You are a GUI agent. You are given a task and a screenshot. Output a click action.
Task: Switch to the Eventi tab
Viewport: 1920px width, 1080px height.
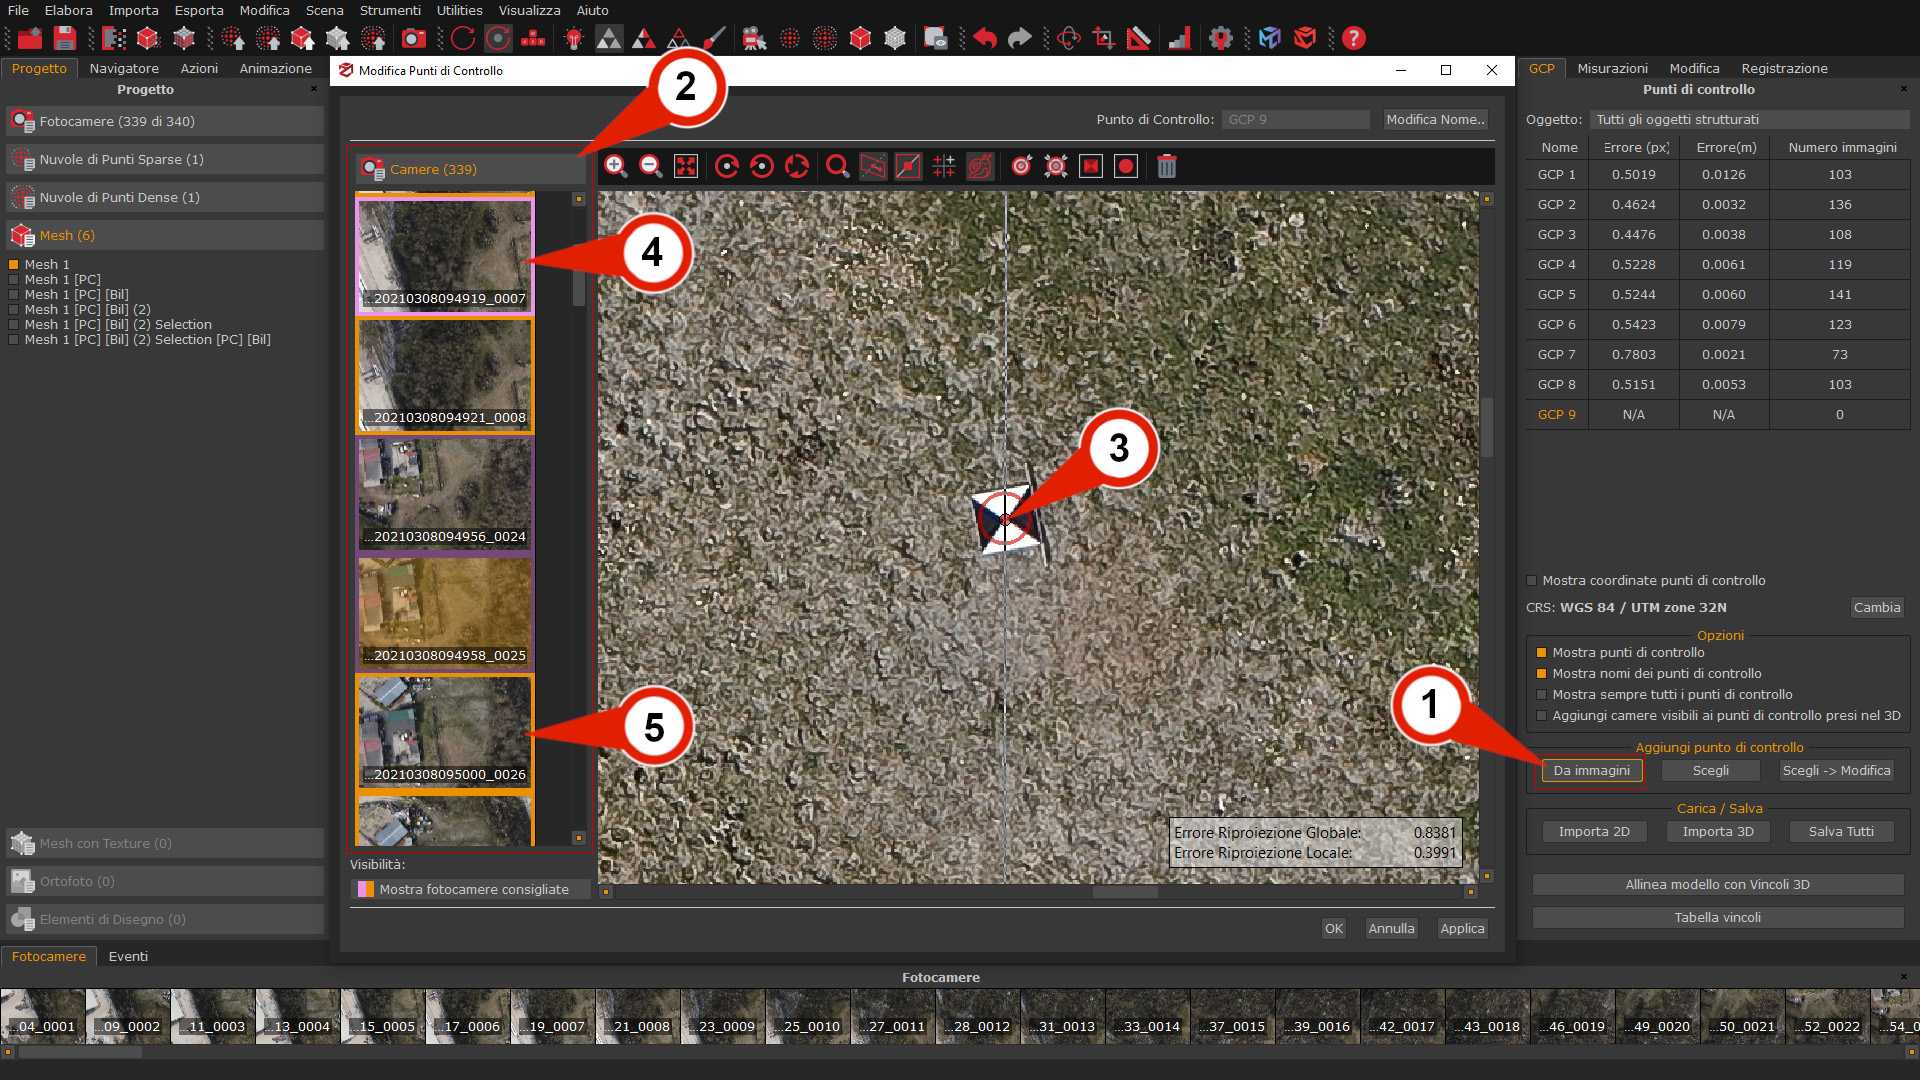tap(128, 956)
